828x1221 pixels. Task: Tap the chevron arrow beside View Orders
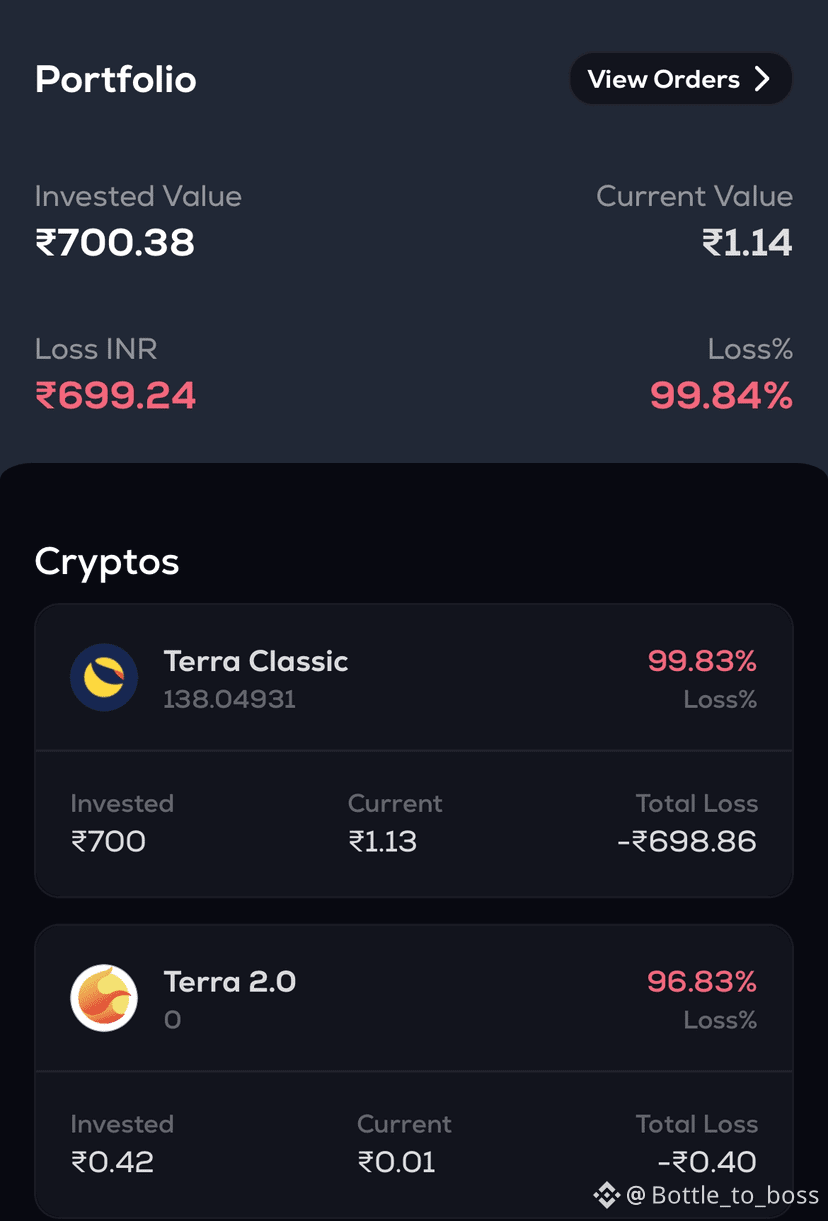[762, 79]
